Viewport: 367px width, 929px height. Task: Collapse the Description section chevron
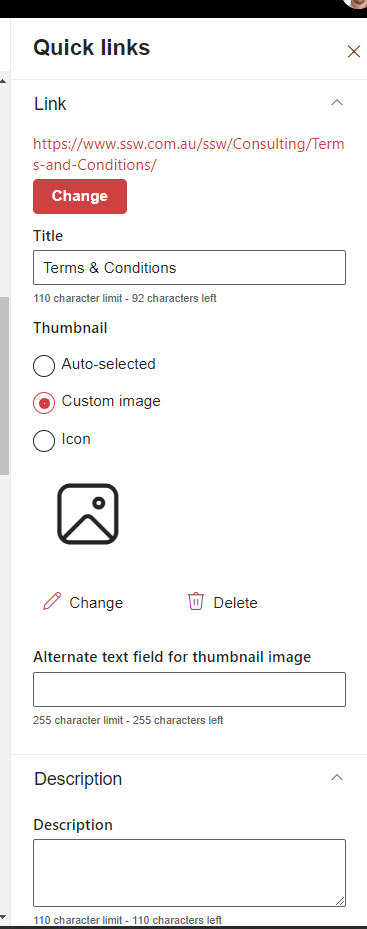tap(337, 777)
